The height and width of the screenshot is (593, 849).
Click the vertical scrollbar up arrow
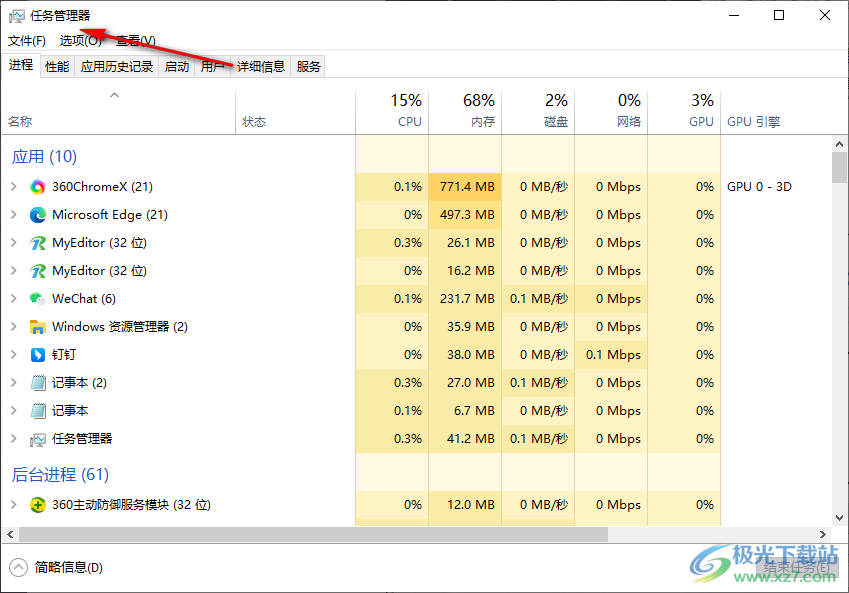(x=840, y=144)
